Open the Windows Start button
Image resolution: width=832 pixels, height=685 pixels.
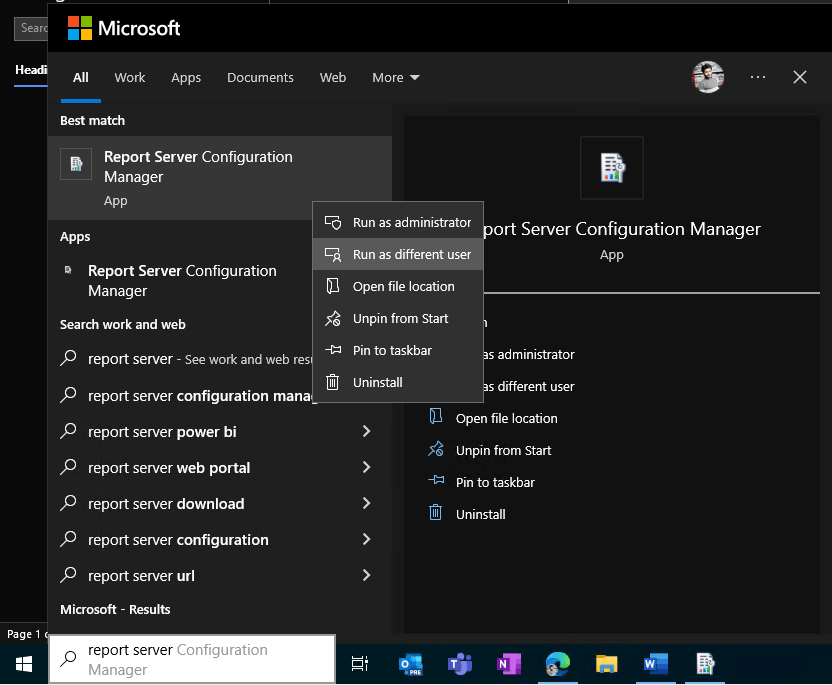pos(24,664)
